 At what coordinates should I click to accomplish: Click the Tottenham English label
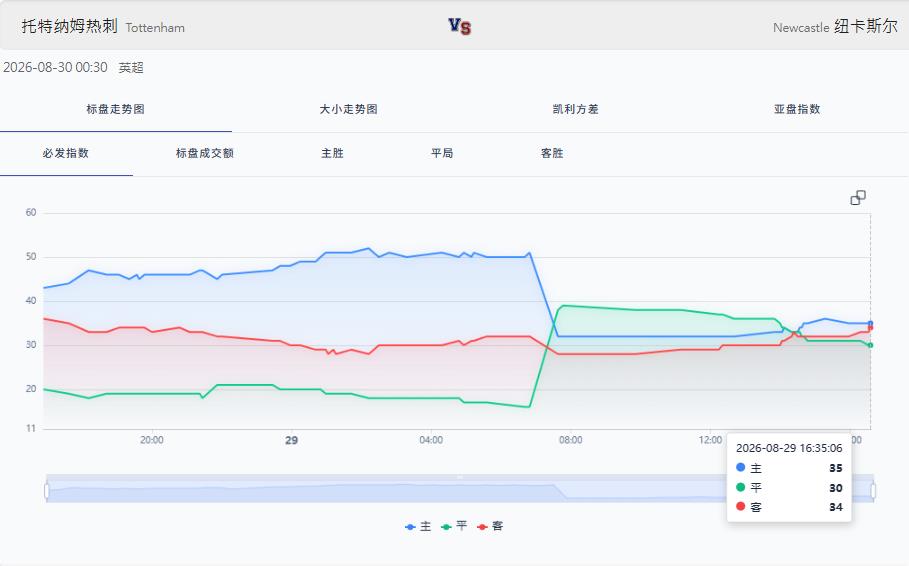coord(155,28)
